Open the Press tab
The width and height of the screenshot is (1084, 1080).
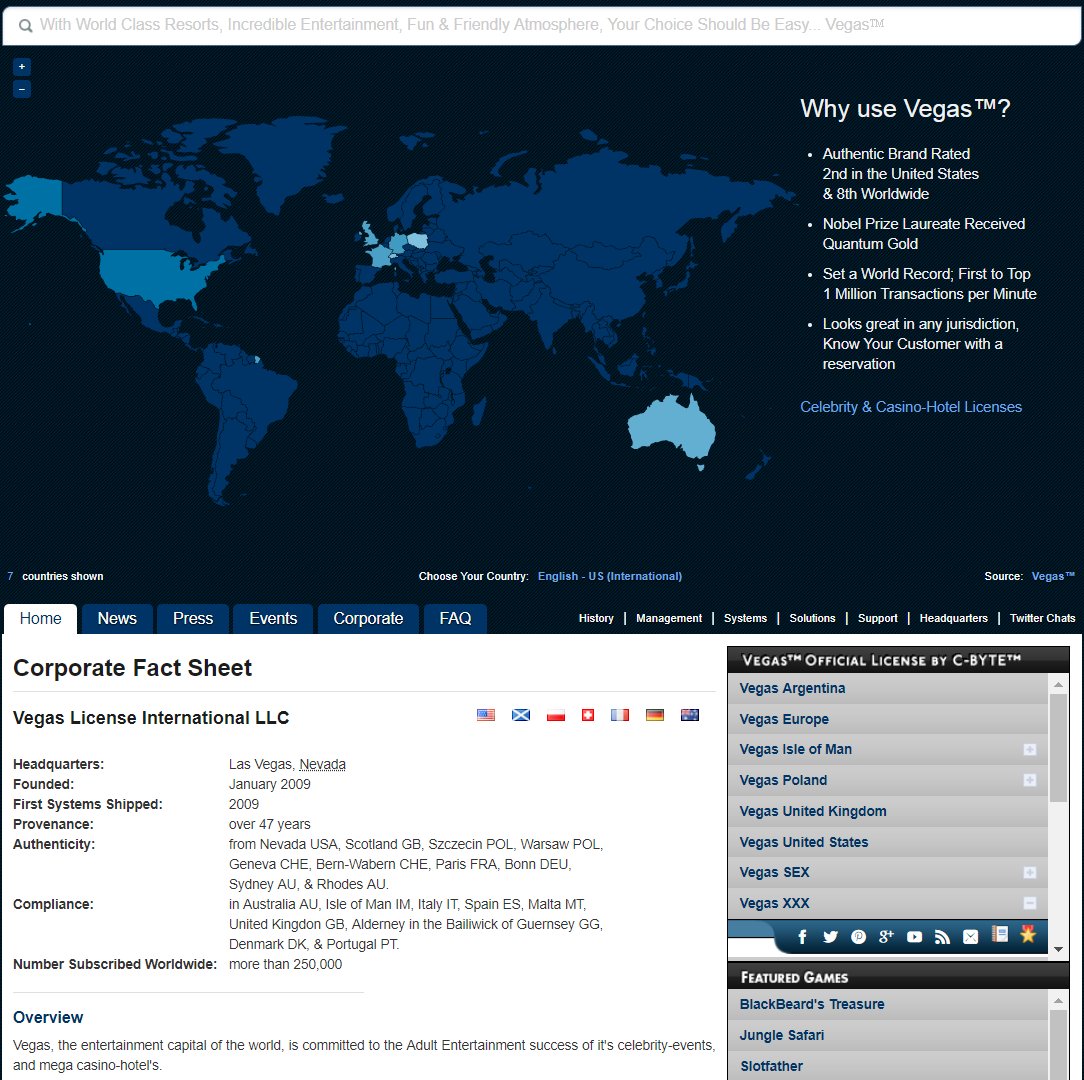click(193, 618)
